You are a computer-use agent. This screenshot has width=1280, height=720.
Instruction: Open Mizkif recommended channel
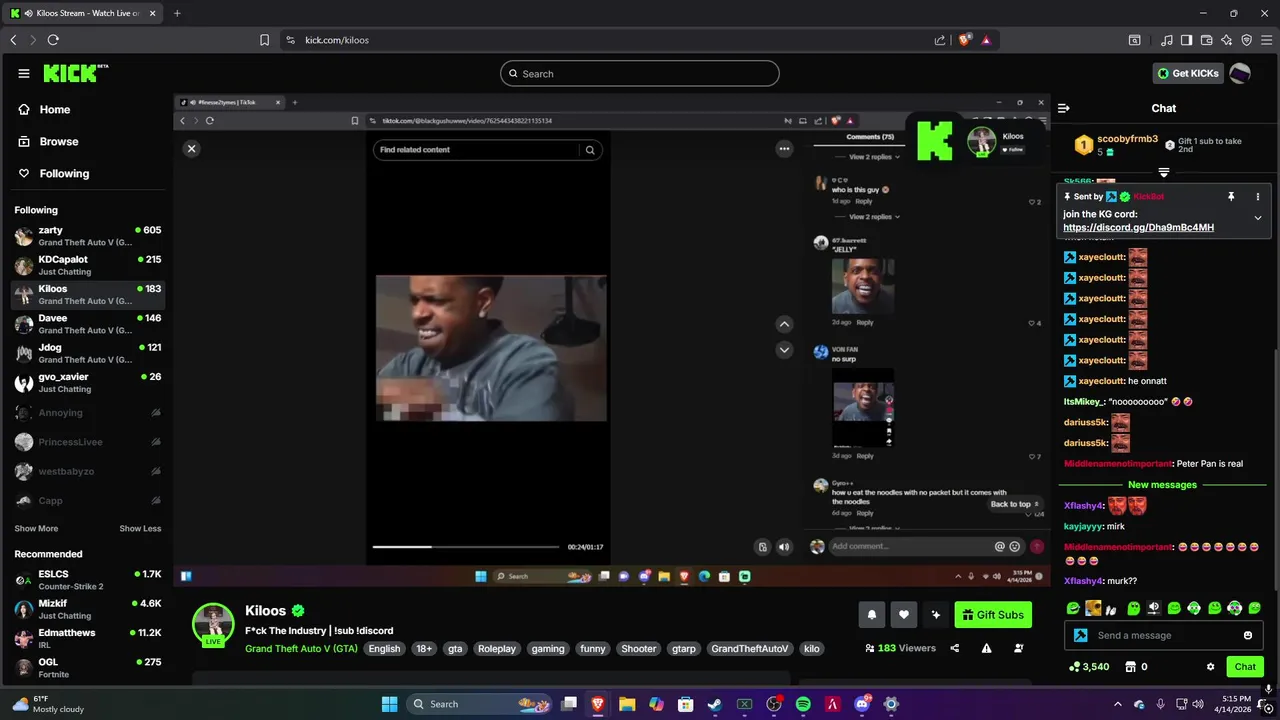click(87, 609)
